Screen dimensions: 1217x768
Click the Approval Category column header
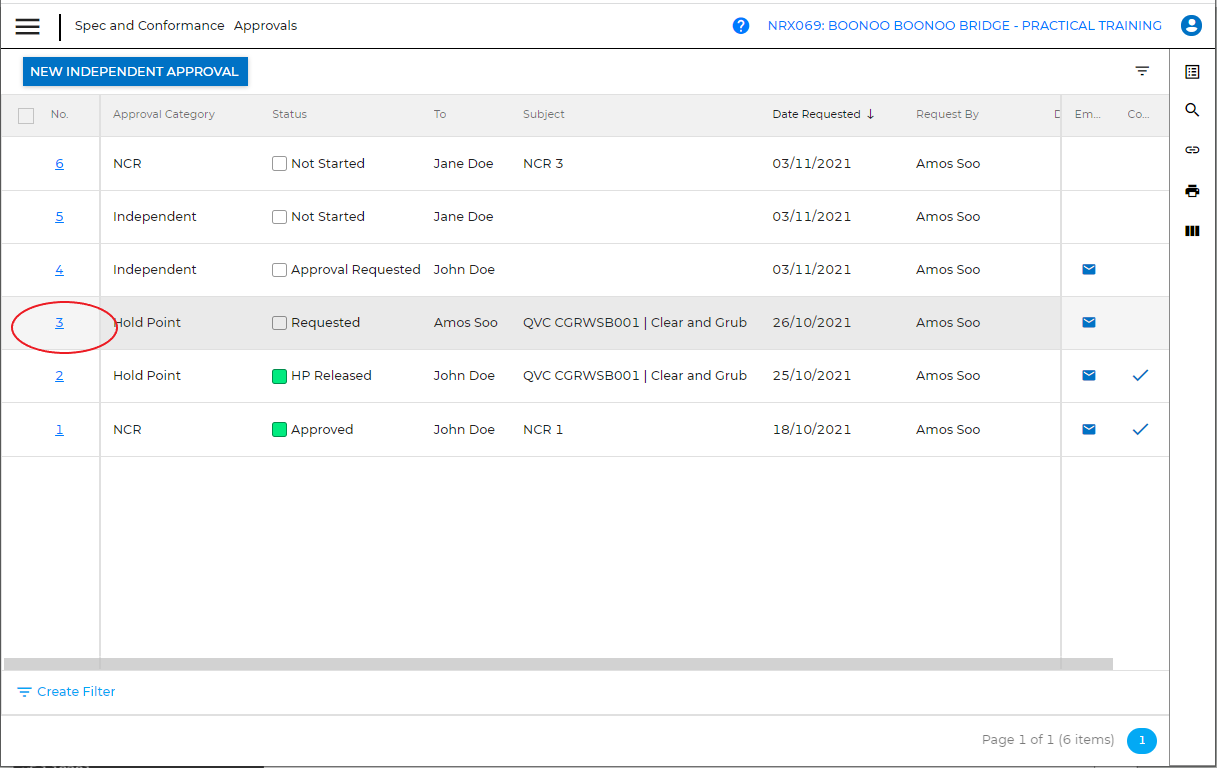164,114
